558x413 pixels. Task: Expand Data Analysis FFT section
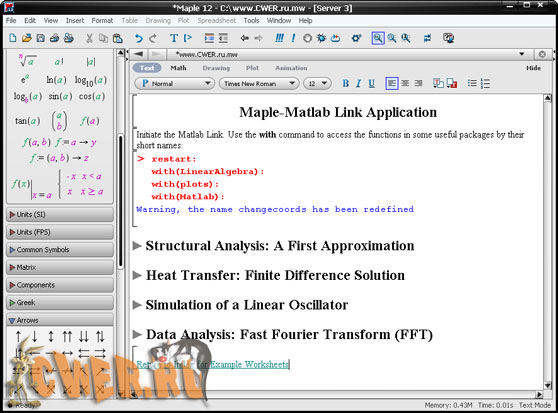137,334
